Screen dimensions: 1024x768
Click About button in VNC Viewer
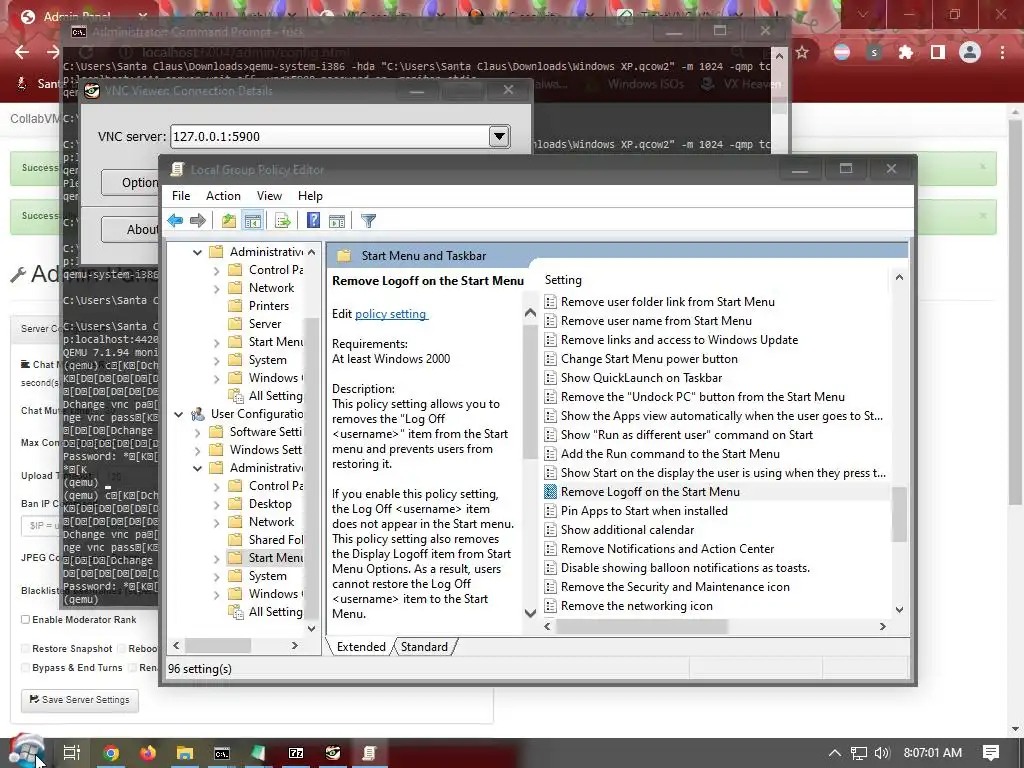(x=131, y=229)
